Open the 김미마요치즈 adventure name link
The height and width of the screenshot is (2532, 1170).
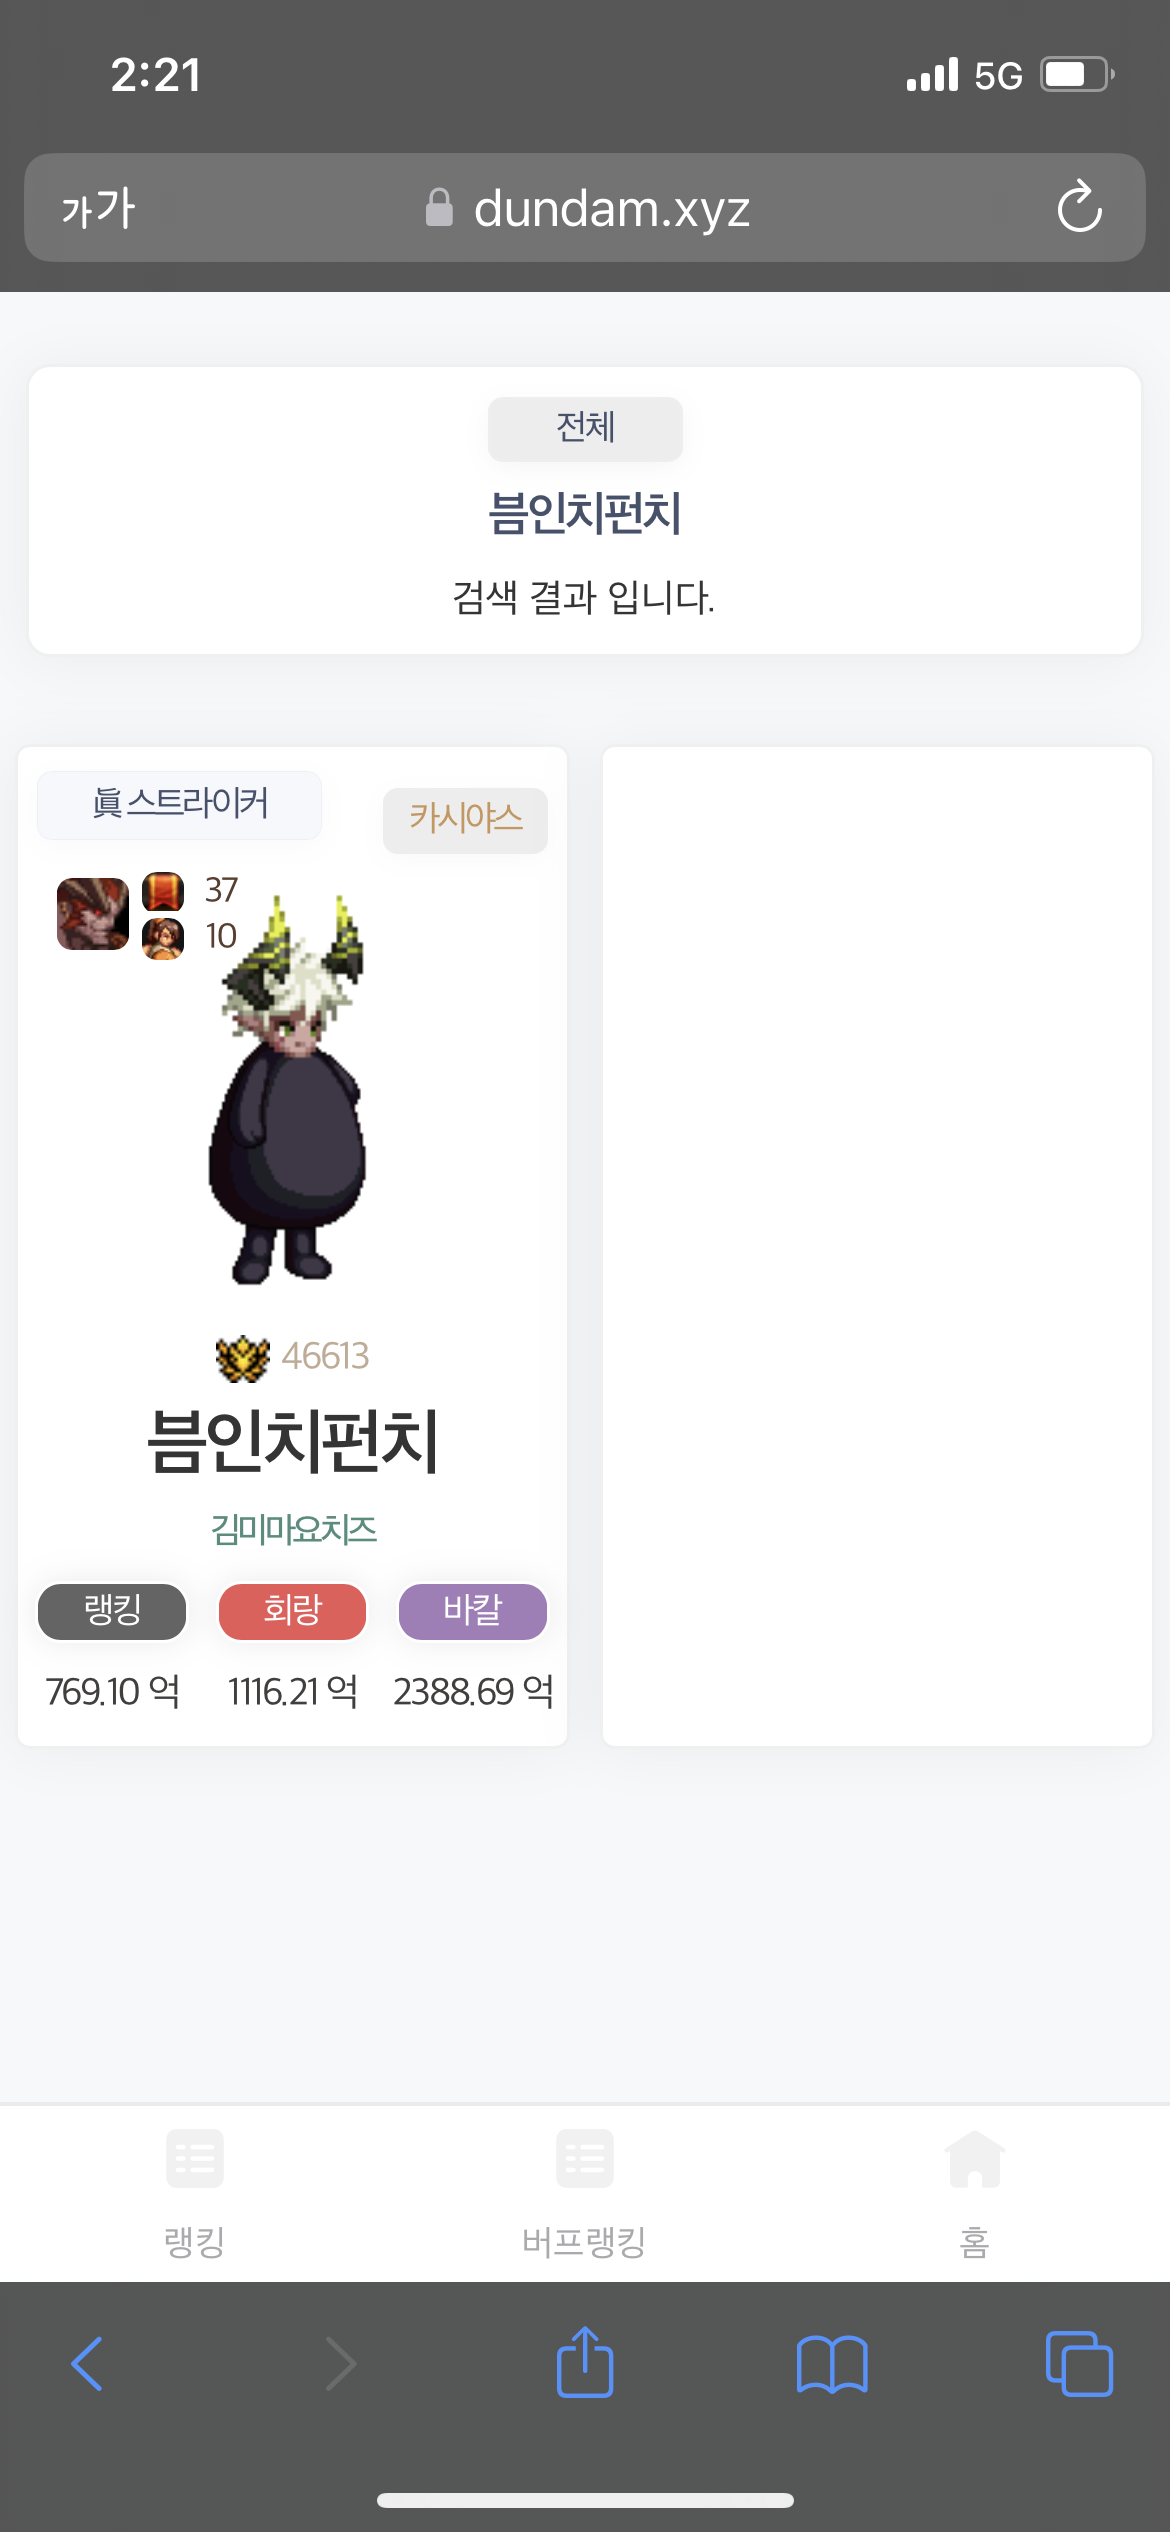pos(293,1529)
